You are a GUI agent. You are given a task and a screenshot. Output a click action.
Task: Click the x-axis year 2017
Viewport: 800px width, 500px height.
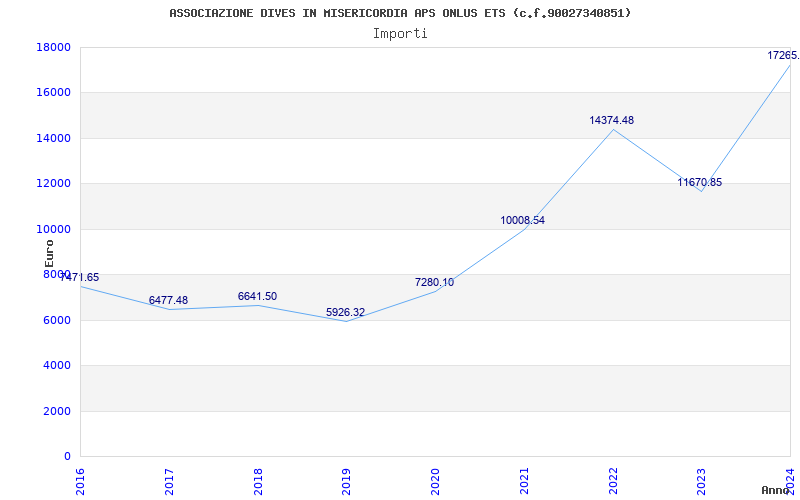coord(169,482)
